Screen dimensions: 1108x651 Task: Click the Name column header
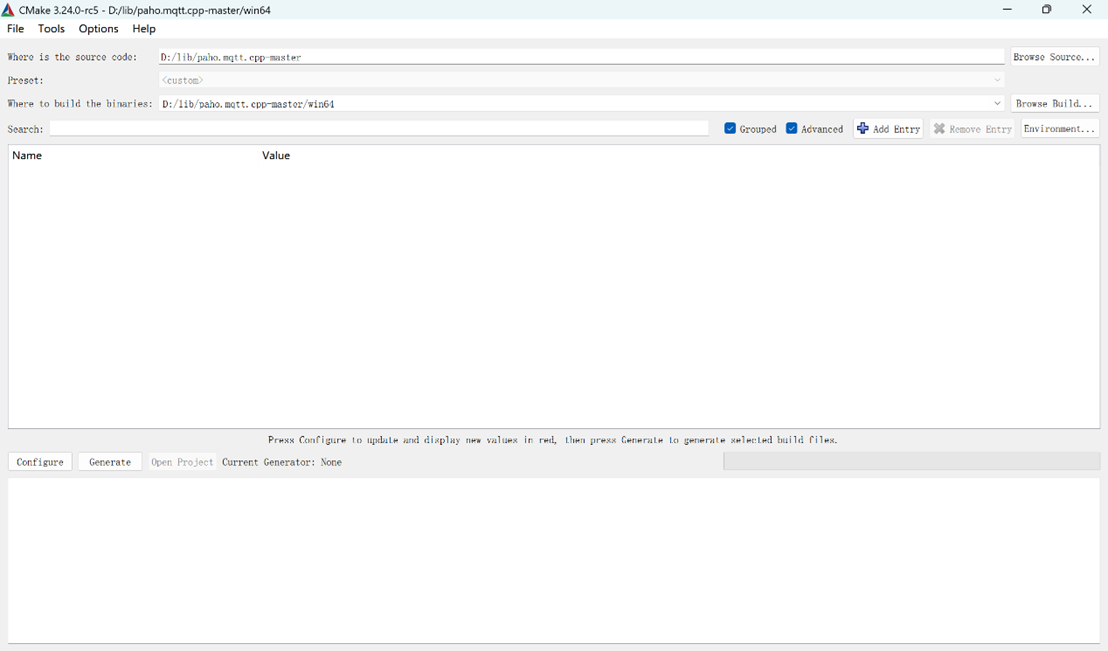tap(27, 156)
